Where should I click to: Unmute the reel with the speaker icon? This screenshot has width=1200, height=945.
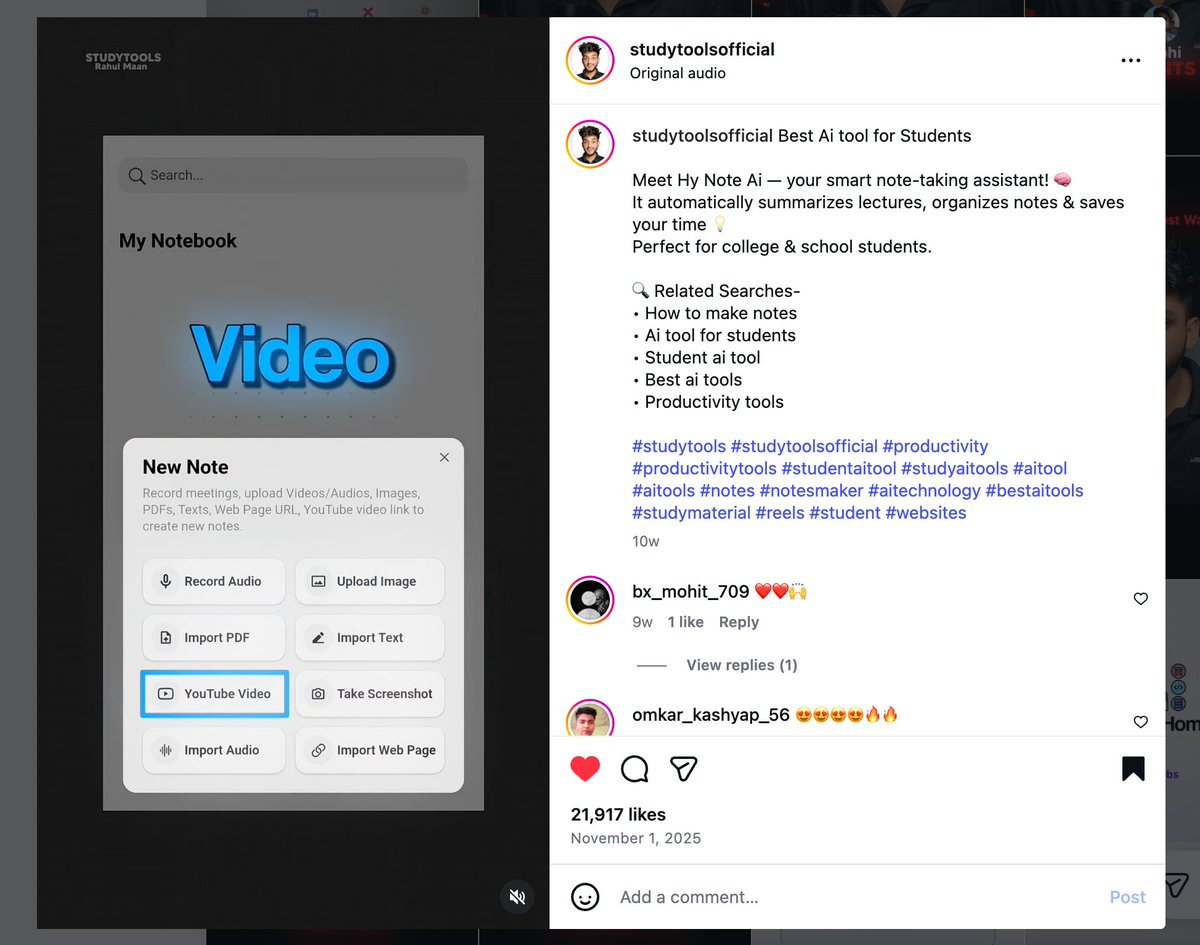tap(517, 897)
